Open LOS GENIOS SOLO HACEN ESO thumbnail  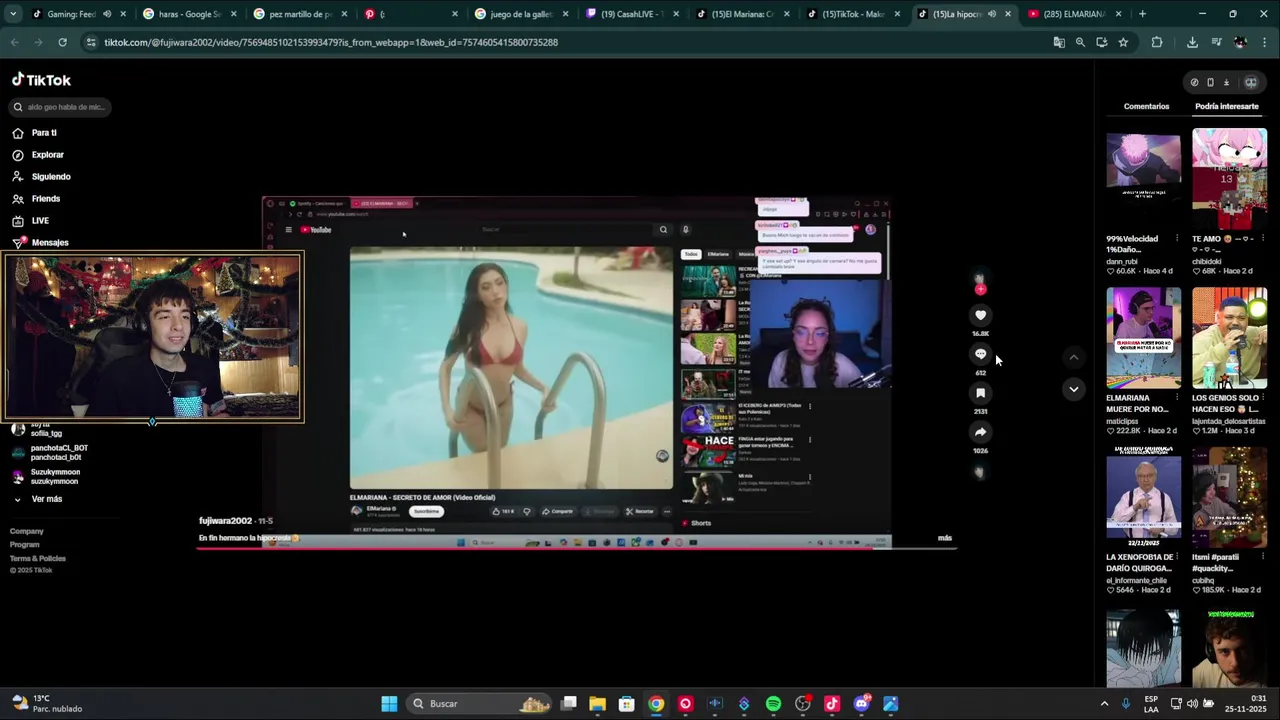[1229, 338]
